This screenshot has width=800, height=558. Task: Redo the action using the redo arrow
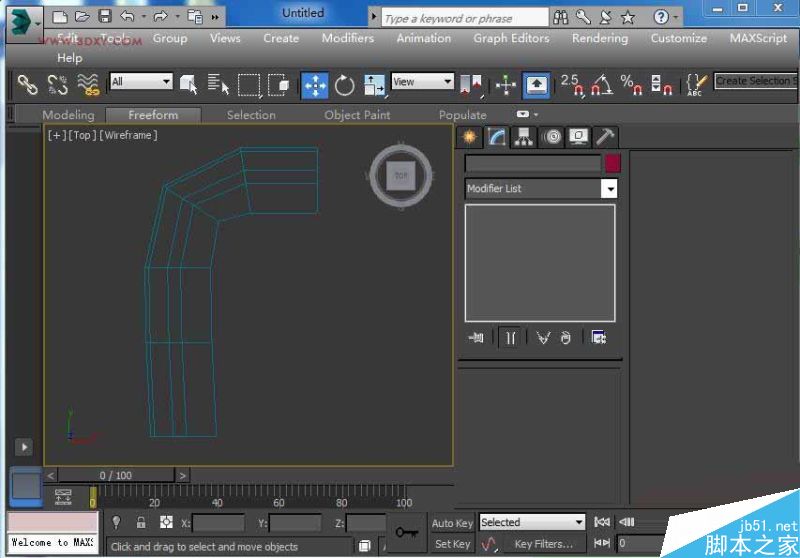160,16
